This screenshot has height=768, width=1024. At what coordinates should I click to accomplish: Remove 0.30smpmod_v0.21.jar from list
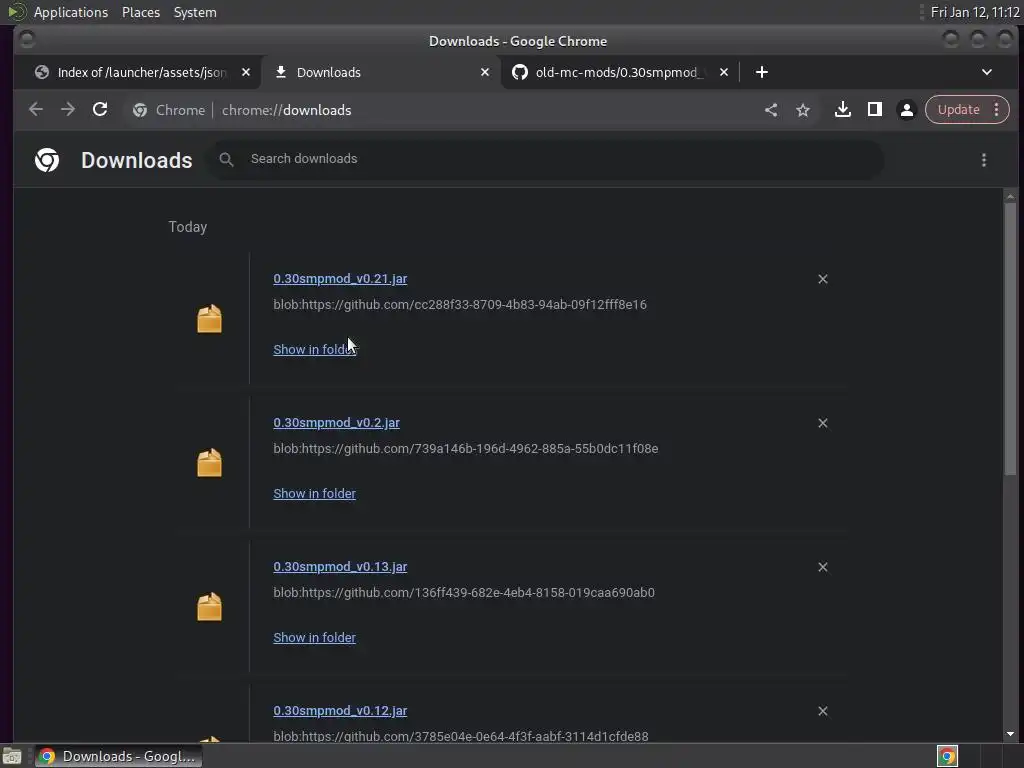[823, 279]
